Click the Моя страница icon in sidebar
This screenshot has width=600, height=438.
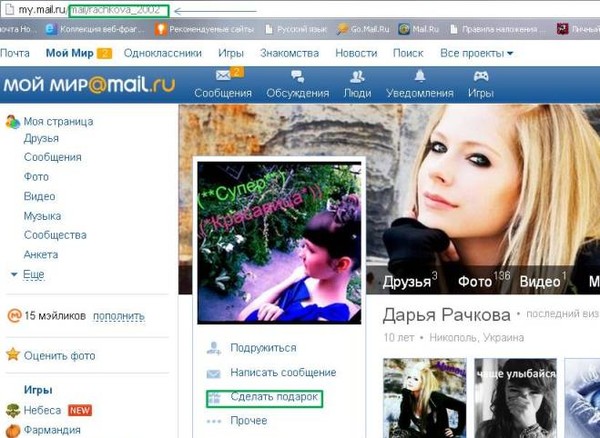click(12, 122)
